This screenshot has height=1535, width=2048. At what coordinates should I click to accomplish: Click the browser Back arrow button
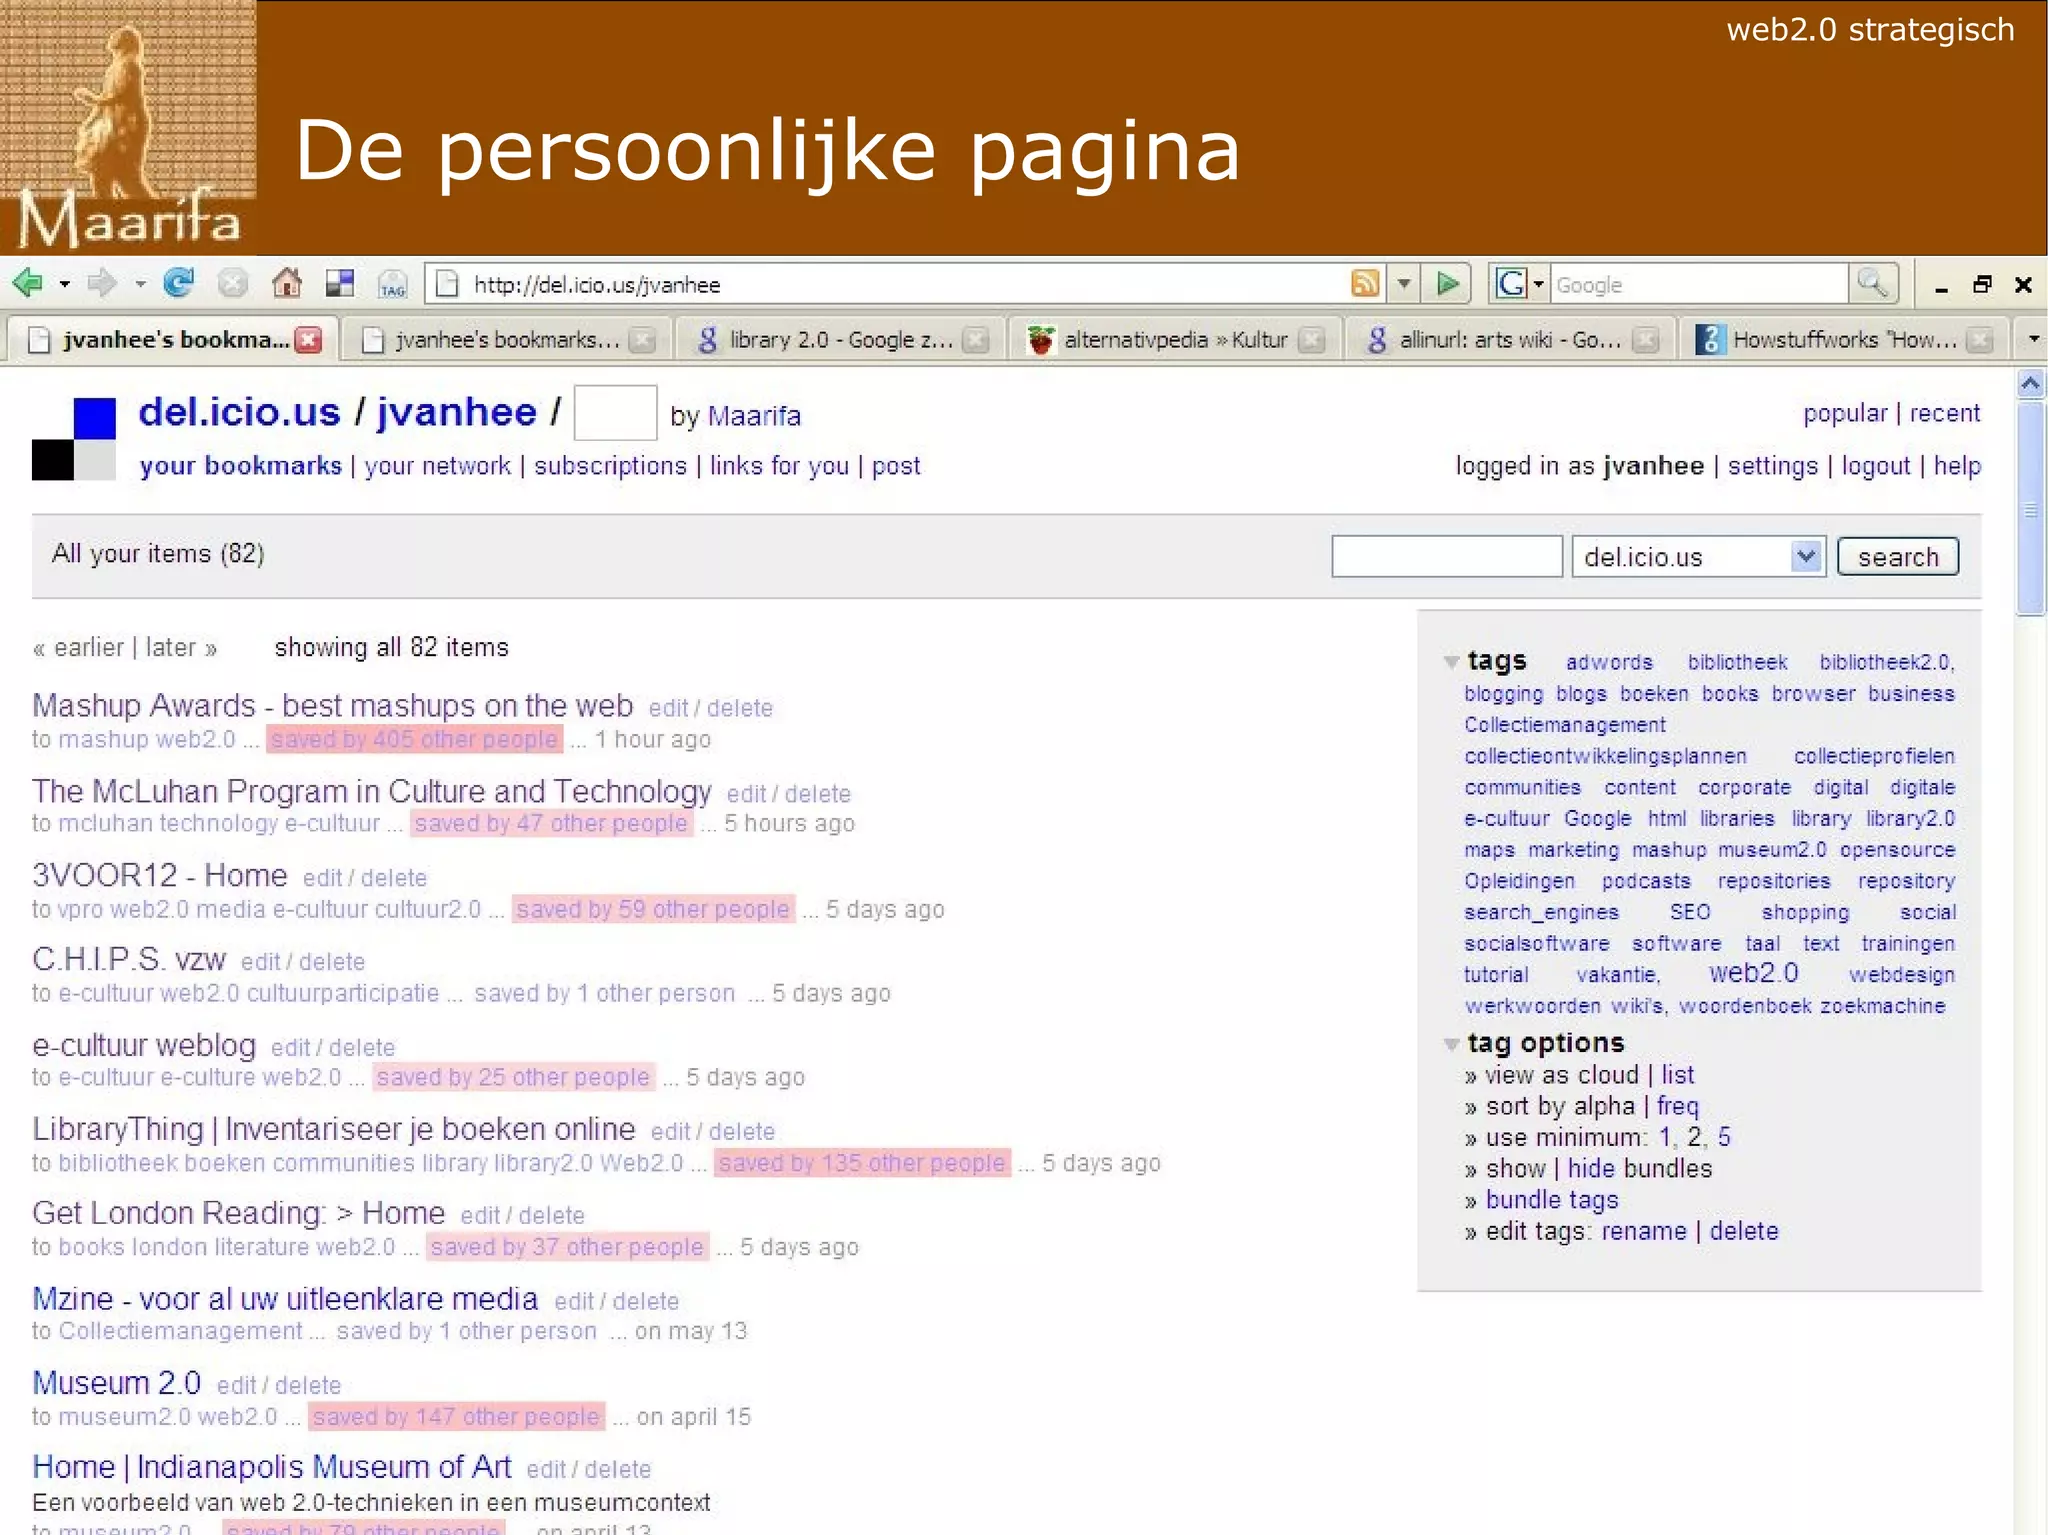point(27,284)
